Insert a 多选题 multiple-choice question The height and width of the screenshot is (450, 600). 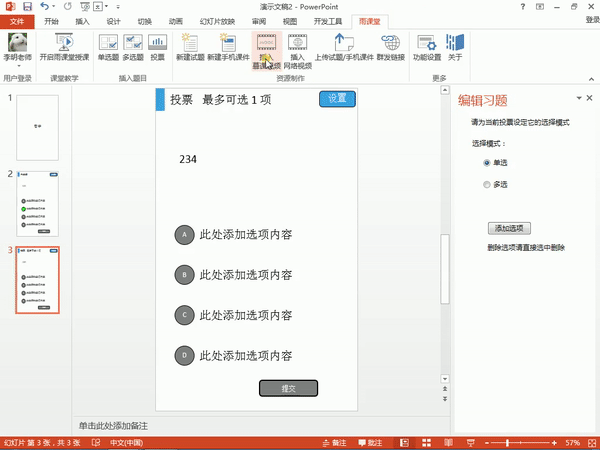(x=133, y=47)
